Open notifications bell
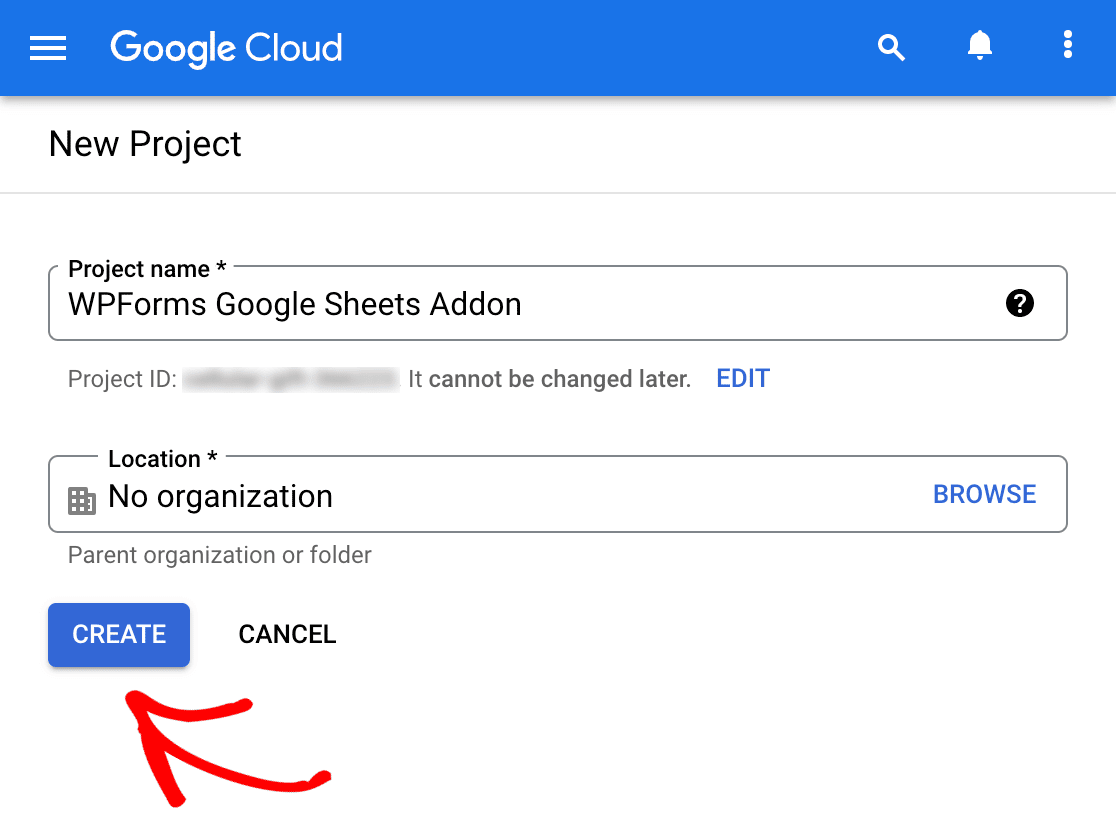 (979, 46)
